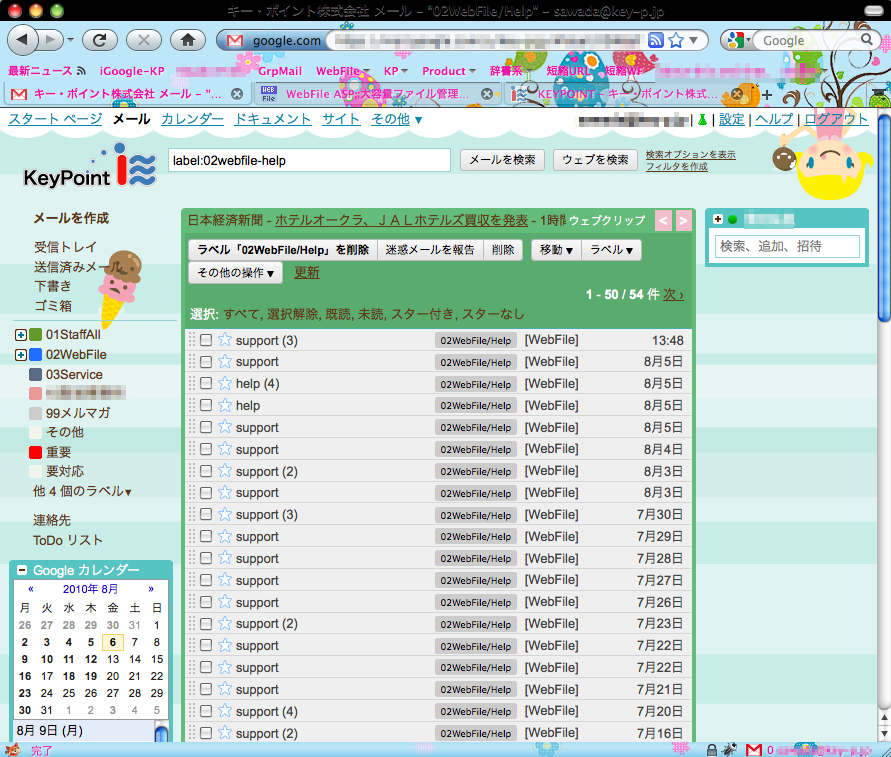Image resolution: width=891 pixels, height=757 pixels.
Task: Click the green 01StaffAll label color swatch
Action: (x=35, y=335)
